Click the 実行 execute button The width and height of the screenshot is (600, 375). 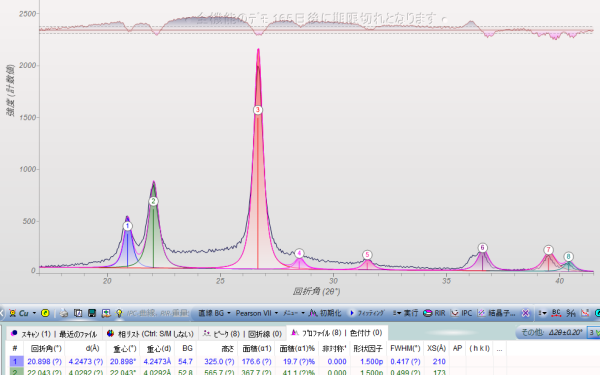coord(406,313)
